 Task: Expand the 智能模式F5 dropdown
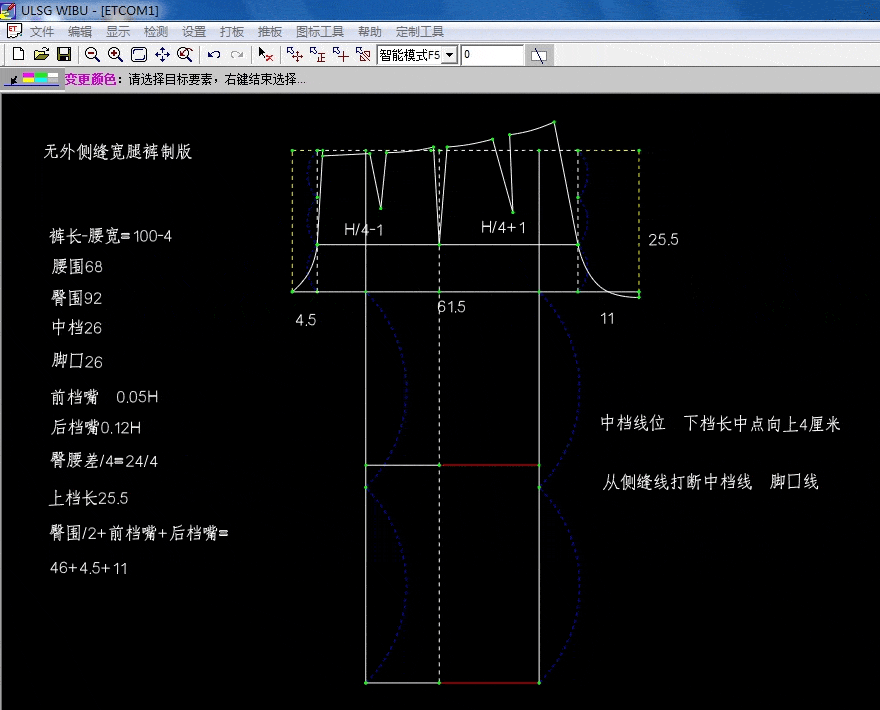449,55
